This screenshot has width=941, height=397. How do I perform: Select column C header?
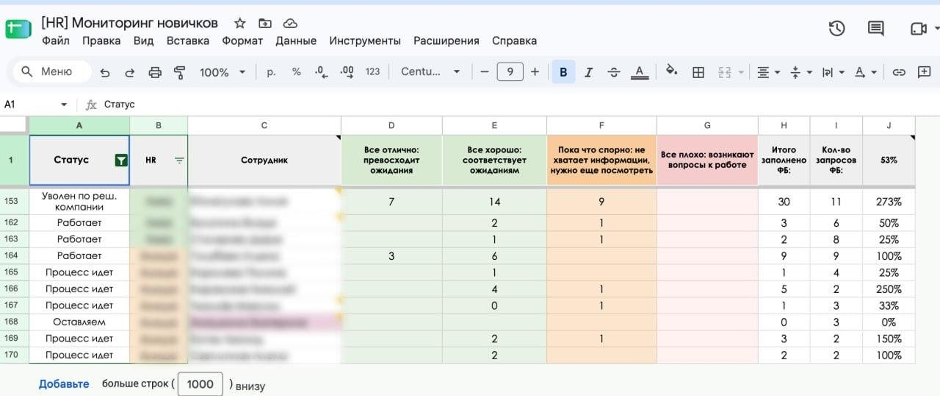264,125
